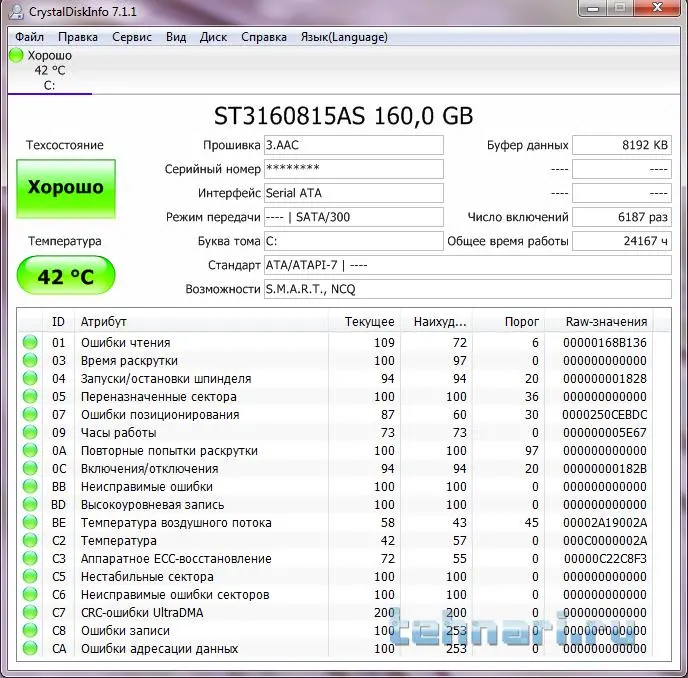Open the Диск menu

(x=213, y=37)
